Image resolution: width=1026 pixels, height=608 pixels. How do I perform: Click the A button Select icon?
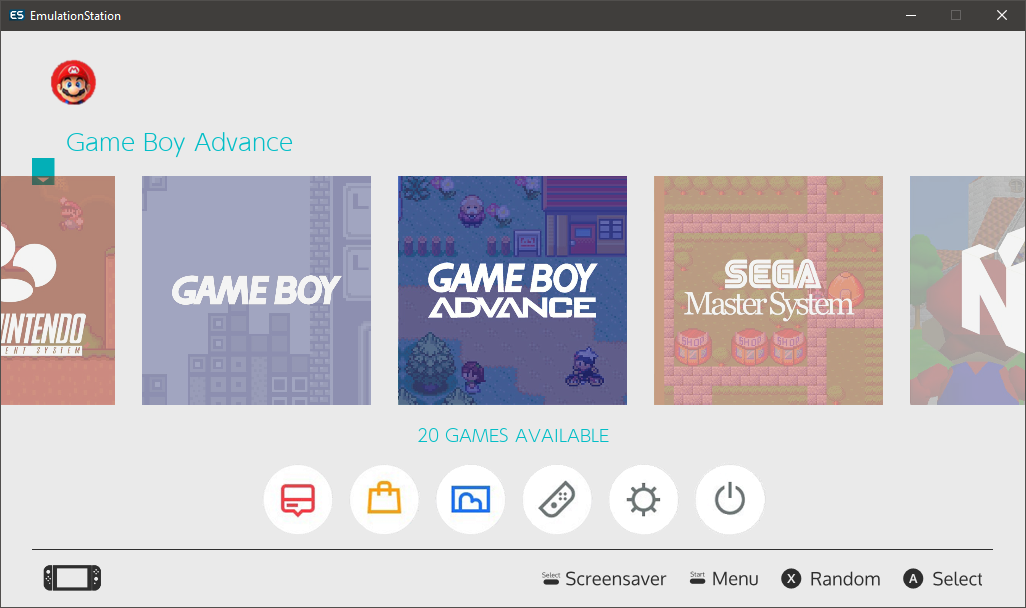click(913, 579)
